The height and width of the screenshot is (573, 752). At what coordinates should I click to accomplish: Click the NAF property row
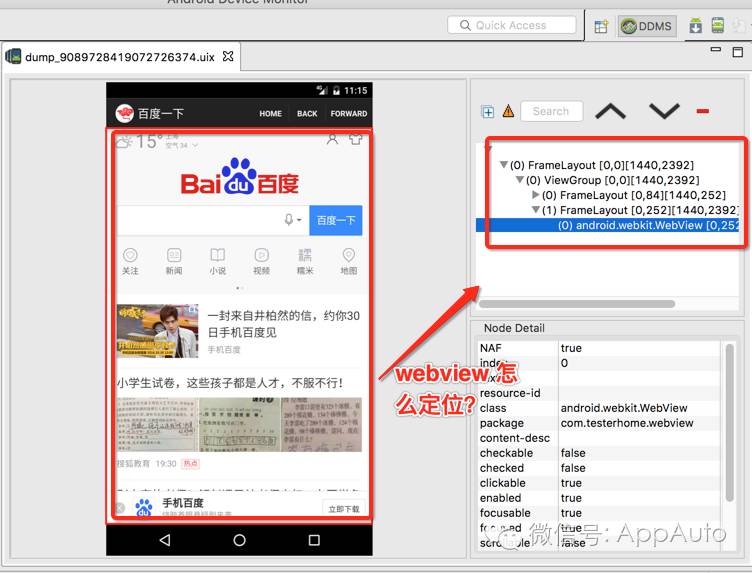(599, 348)
